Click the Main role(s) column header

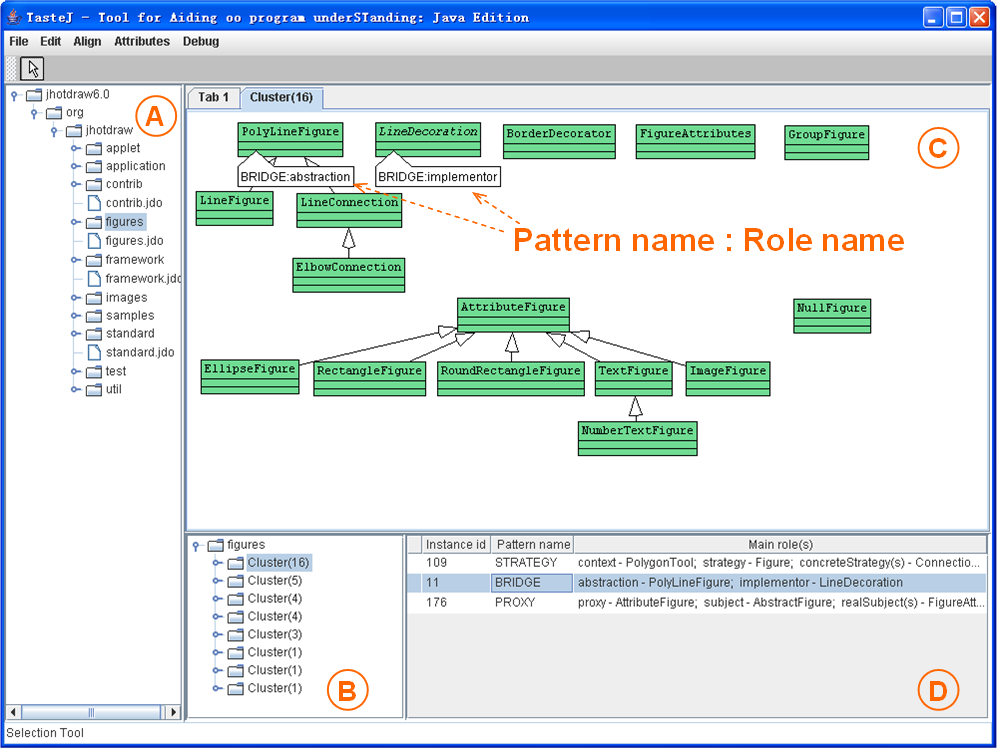click(x=780, y=544)
